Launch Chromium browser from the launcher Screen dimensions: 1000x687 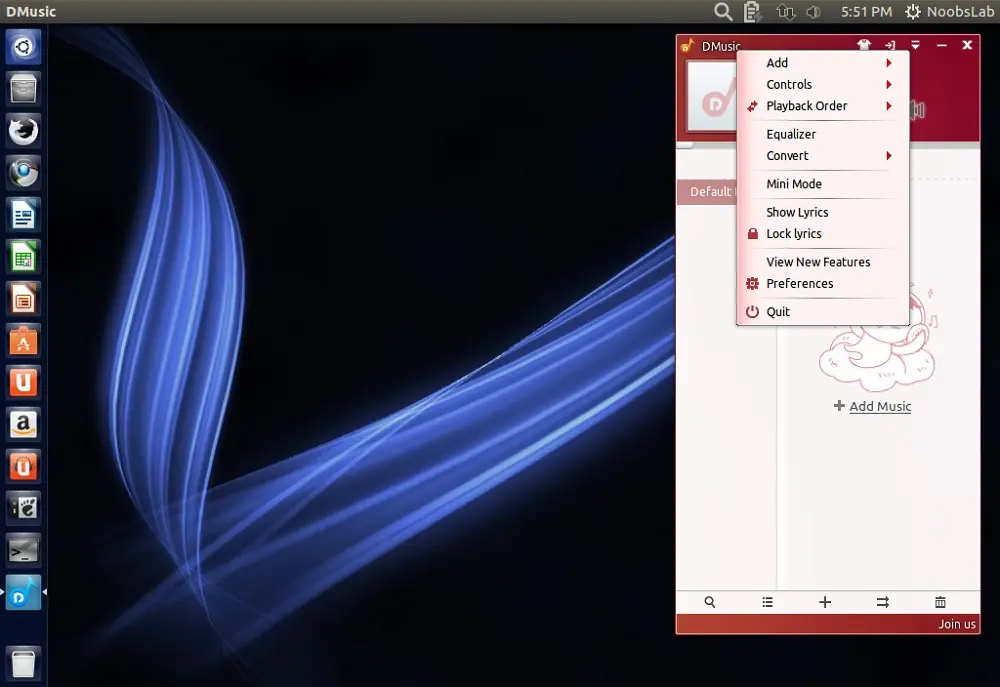[x=24, y=173]
